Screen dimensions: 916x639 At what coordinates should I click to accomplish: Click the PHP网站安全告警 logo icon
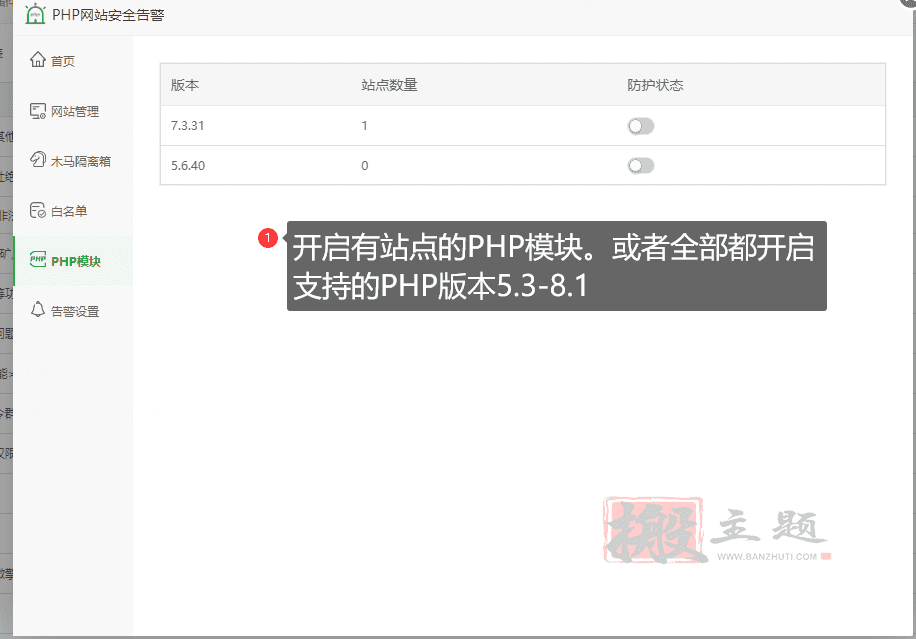[36, 14]
